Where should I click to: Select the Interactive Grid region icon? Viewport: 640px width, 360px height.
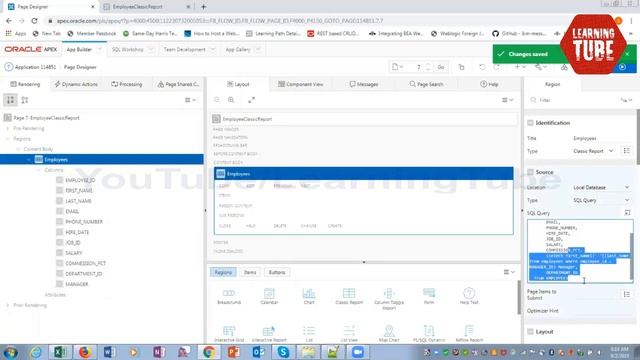pyautogui.click(x=229, y=331)
